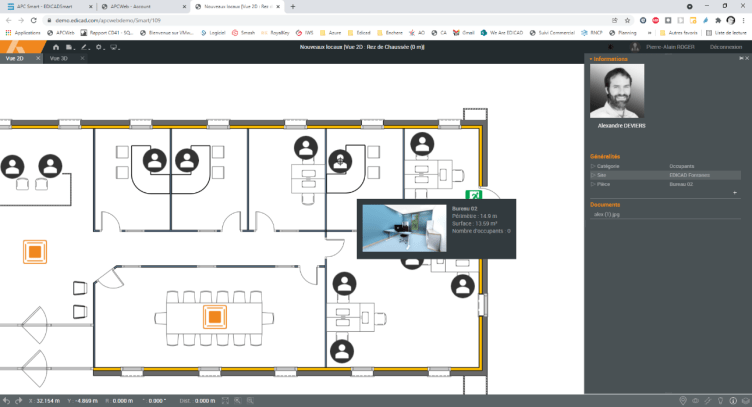
Task: Click the Redo arrow in status bar
Action: coord(19,401)
